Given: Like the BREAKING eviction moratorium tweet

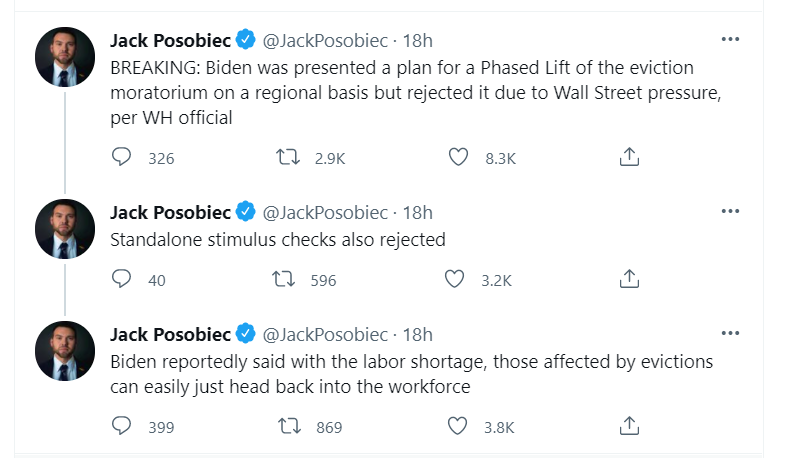Looking at the screenshot, I should click(457, 157).
